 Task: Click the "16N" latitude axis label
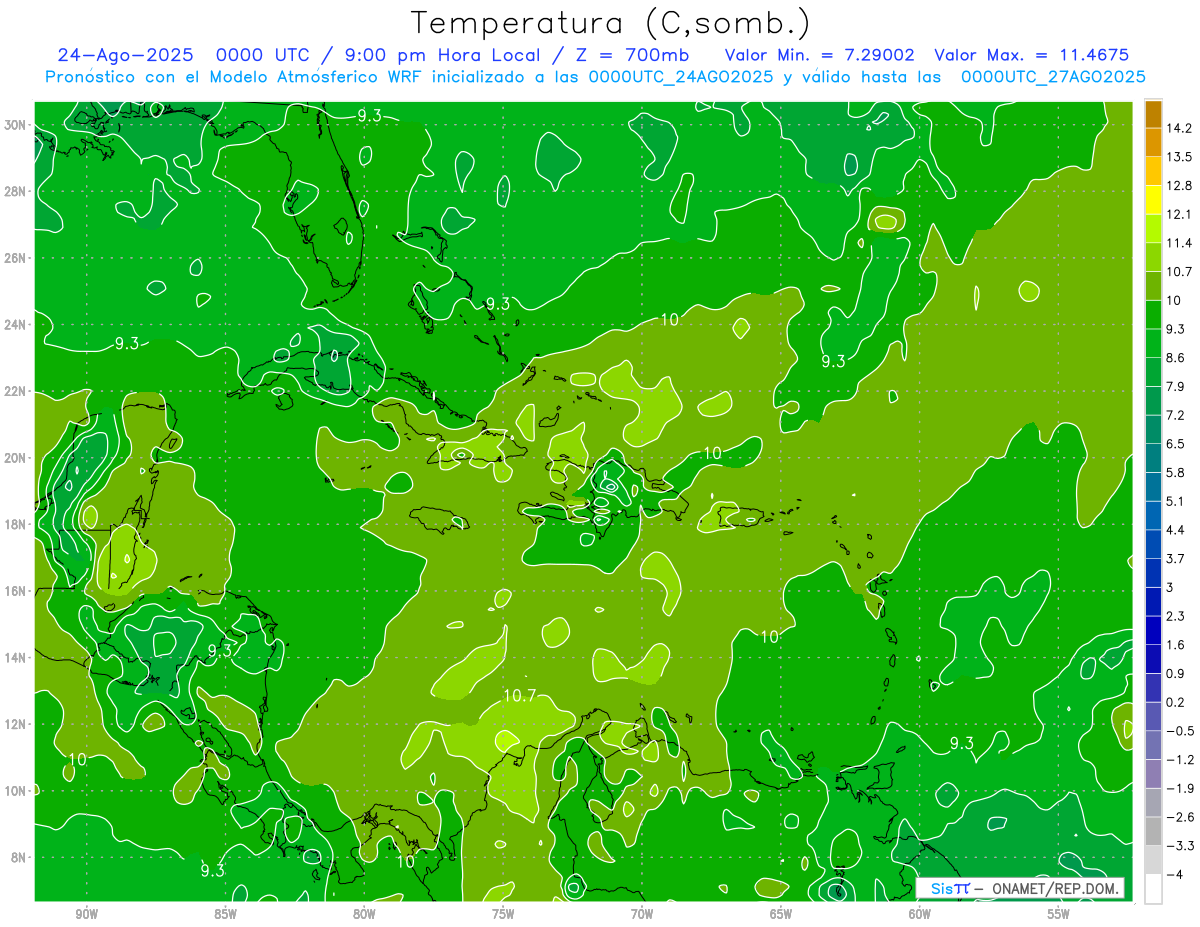click(x=16, y=591)
